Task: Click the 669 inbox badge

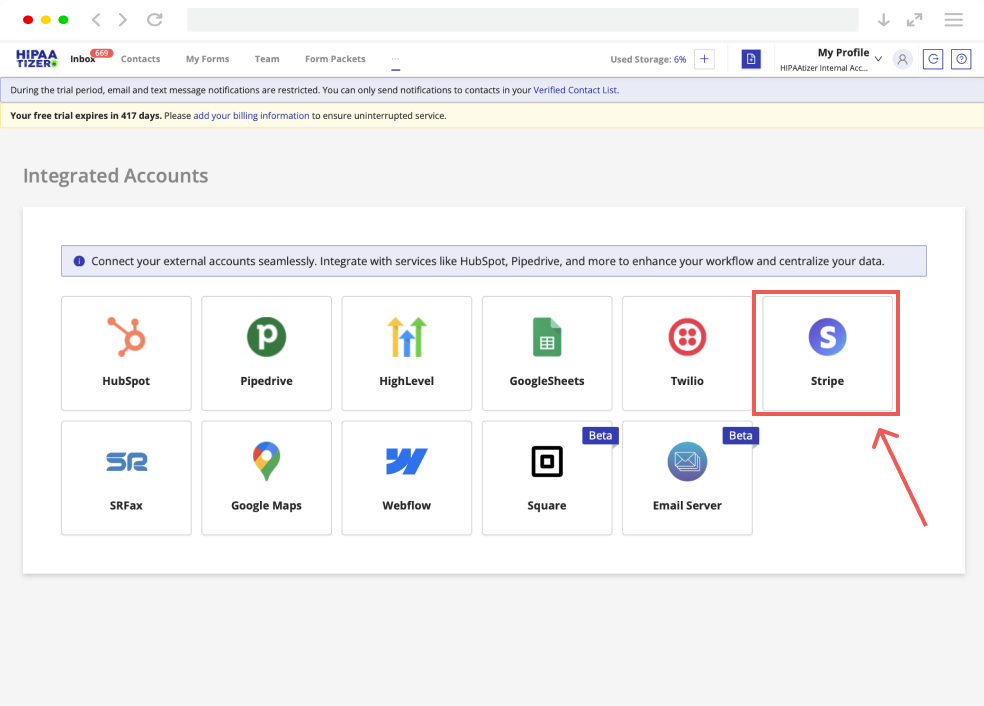Action: [x=102, y=53]
